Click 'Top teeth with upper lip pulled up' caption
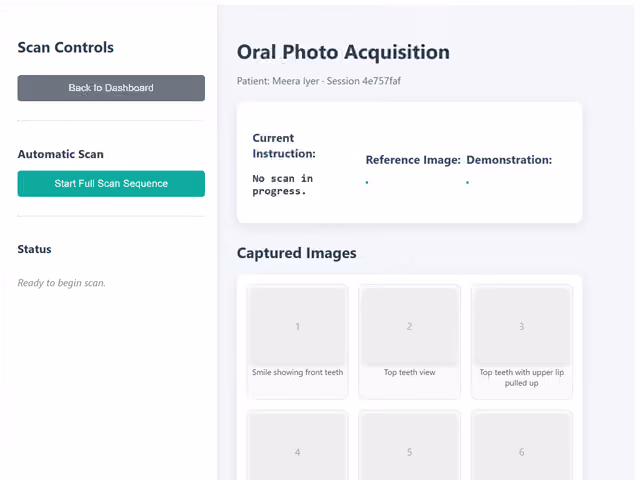The height and width of the screenshot is (480, 640). 522,378
